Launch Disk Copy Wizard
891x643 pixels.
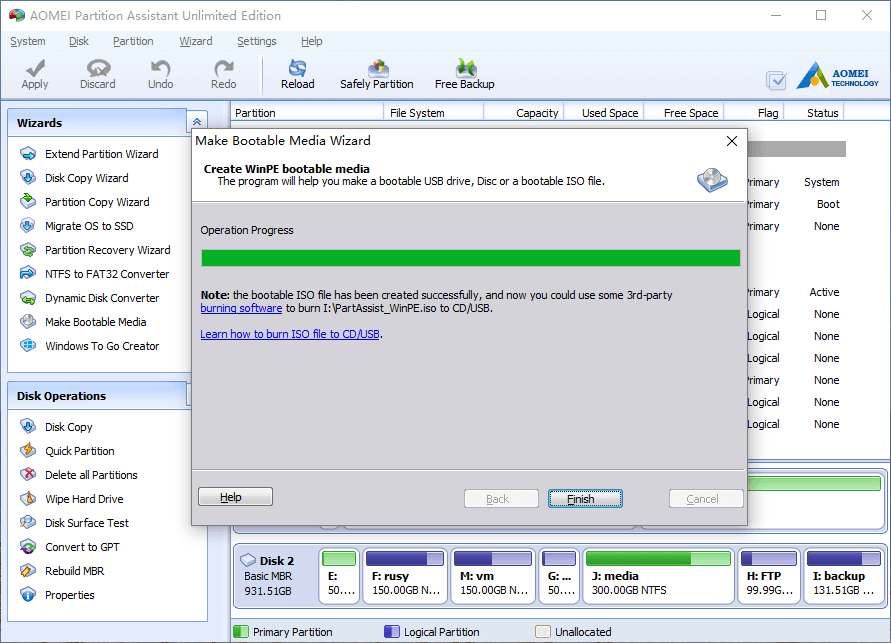tap(87, 178)
